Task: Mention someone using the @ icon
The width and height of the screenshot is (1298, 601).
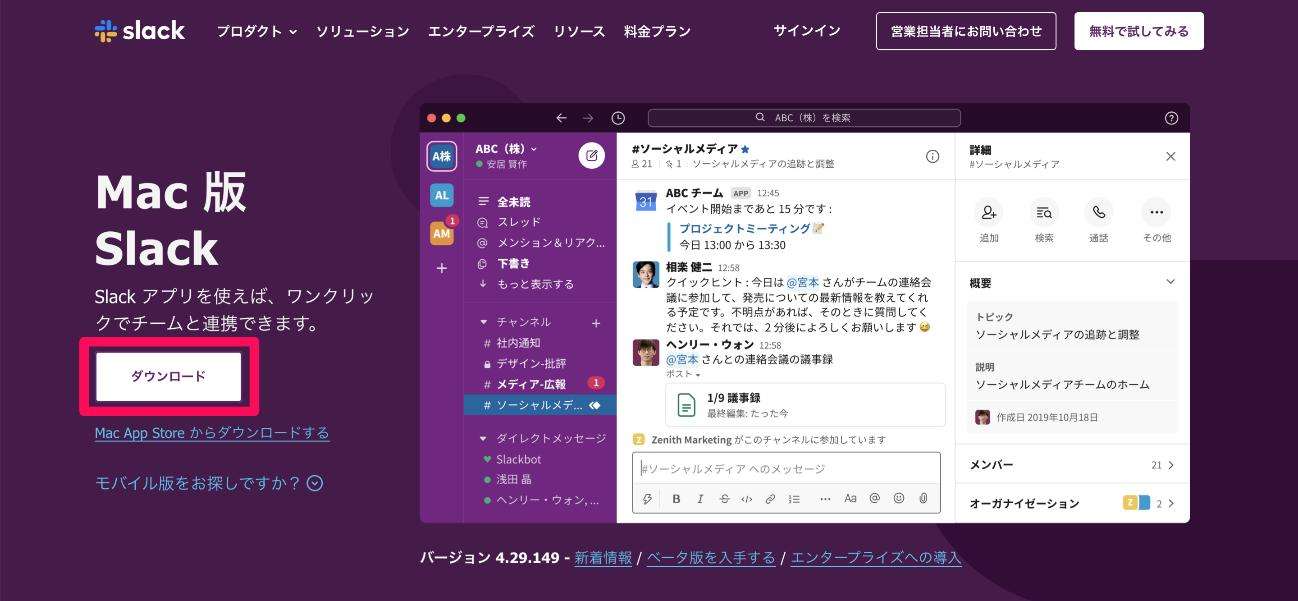Action: pos(876,498)
